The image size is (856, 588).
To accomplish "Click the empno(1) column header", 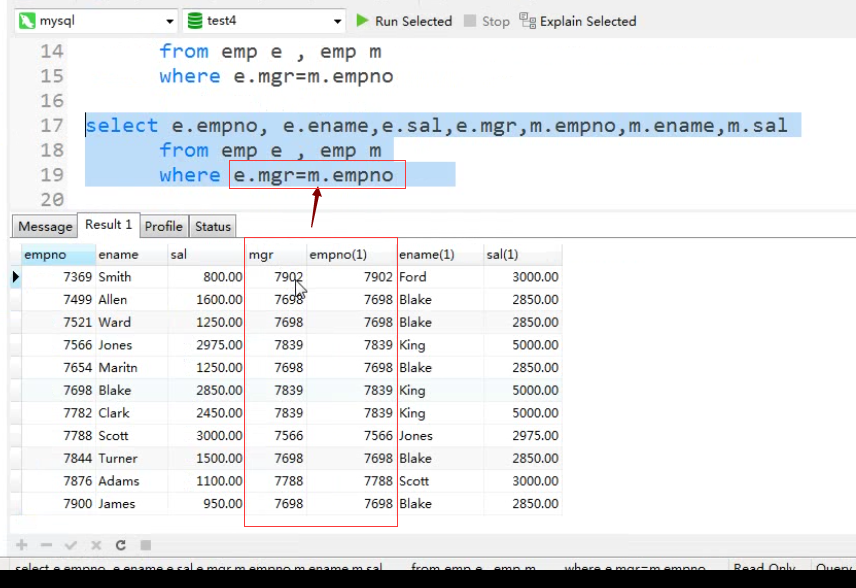I will 351,254.
